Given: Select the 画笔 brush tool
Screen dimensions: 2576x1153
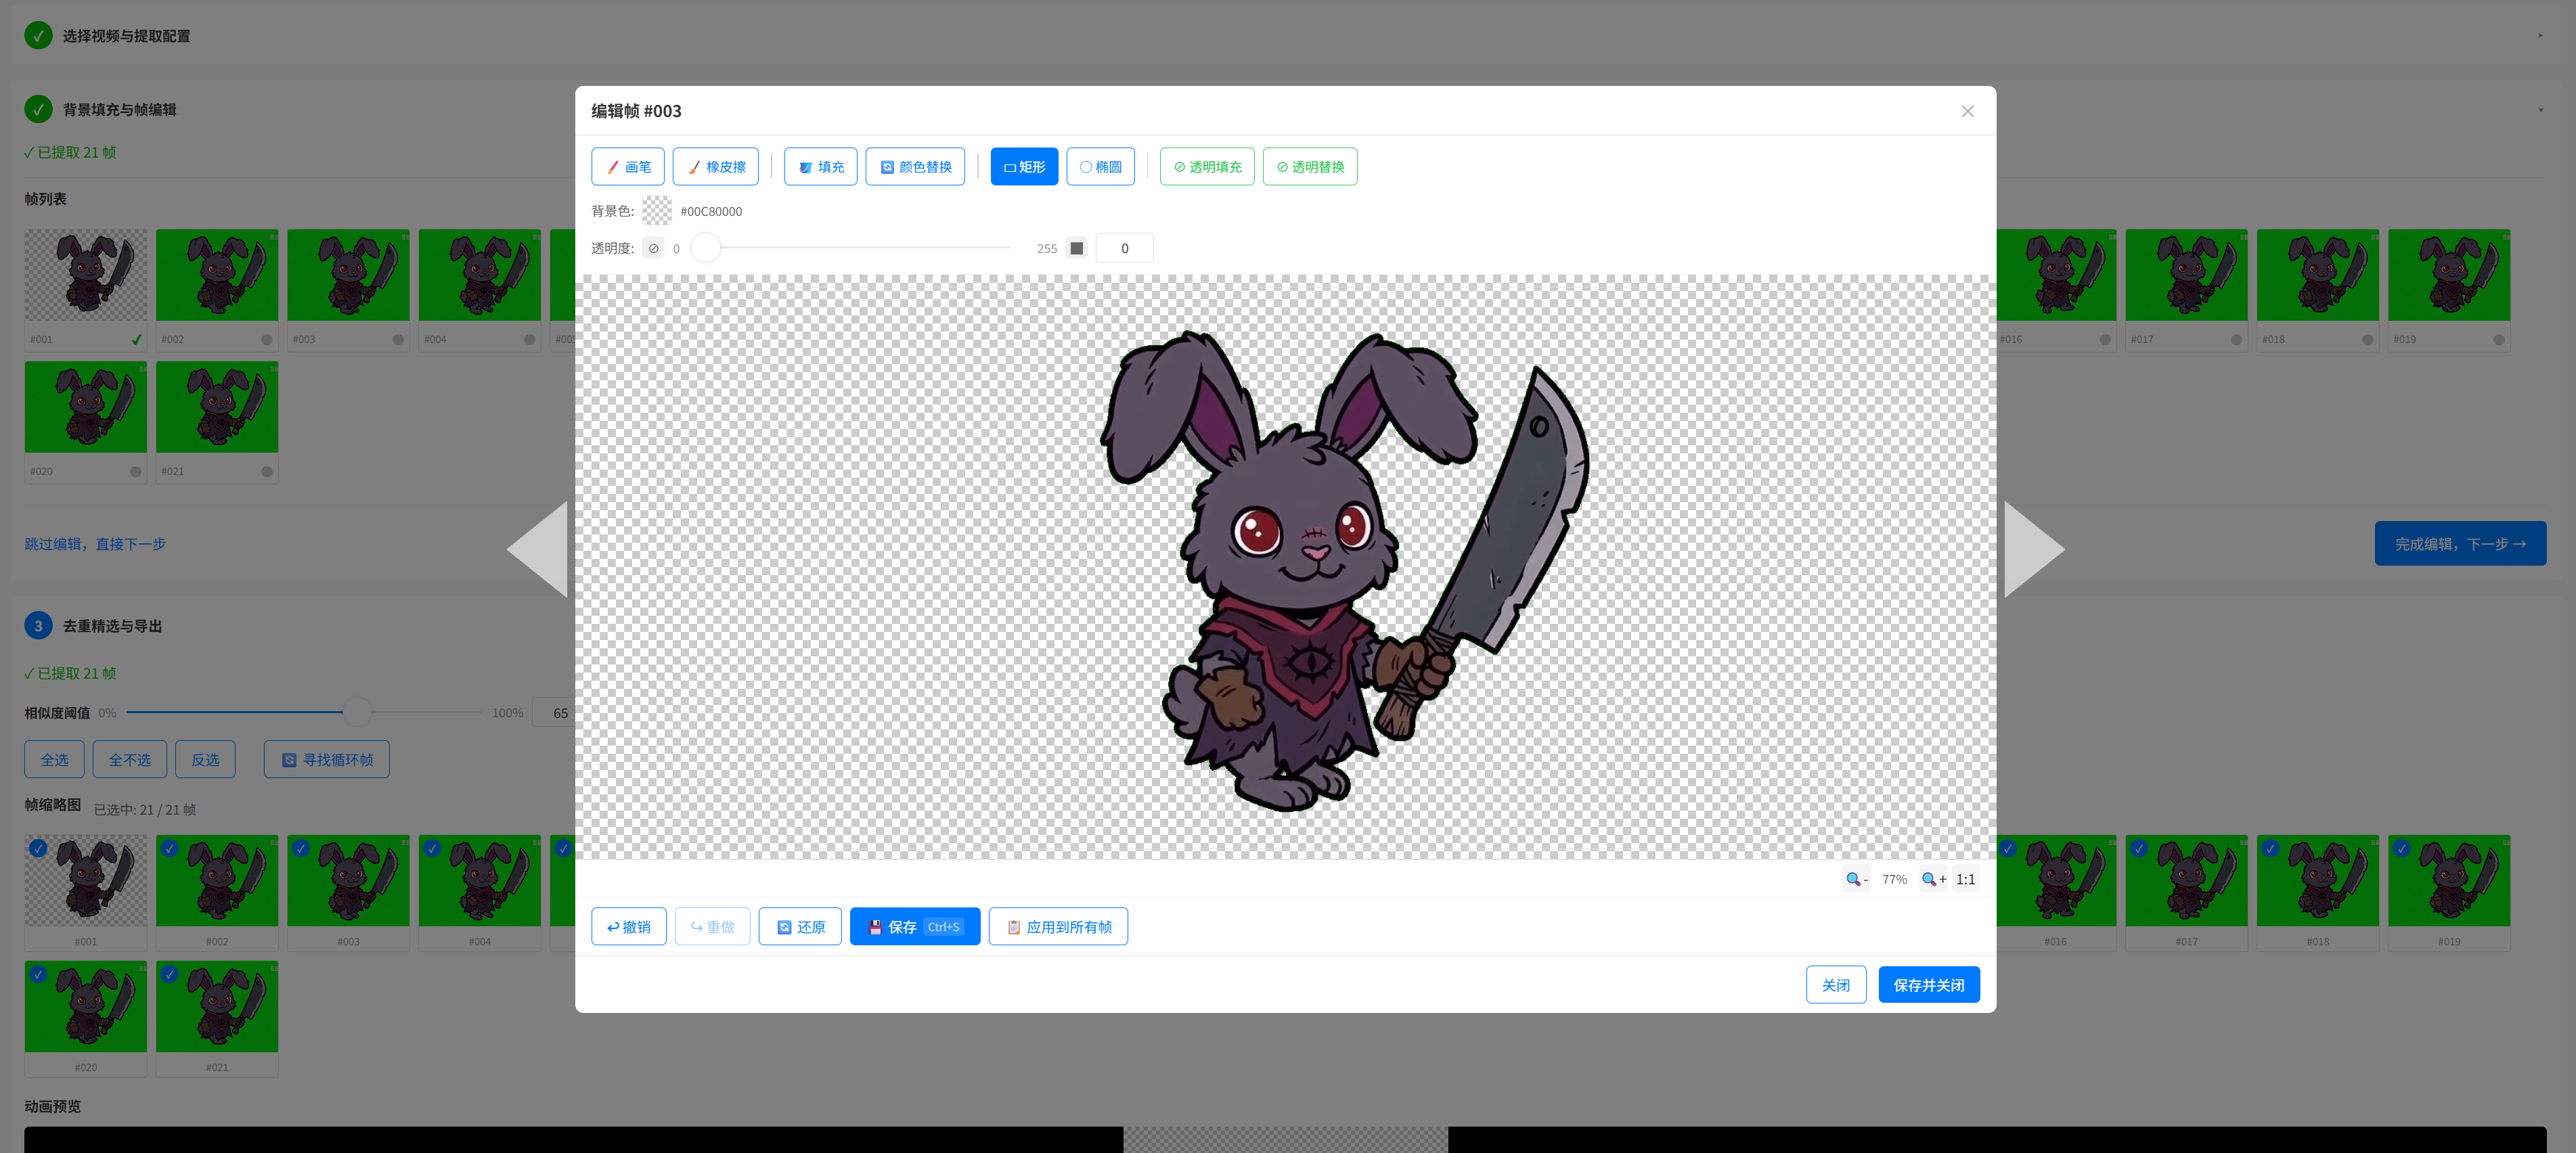Looking at the screenshot, I should (x=627, y=167).
